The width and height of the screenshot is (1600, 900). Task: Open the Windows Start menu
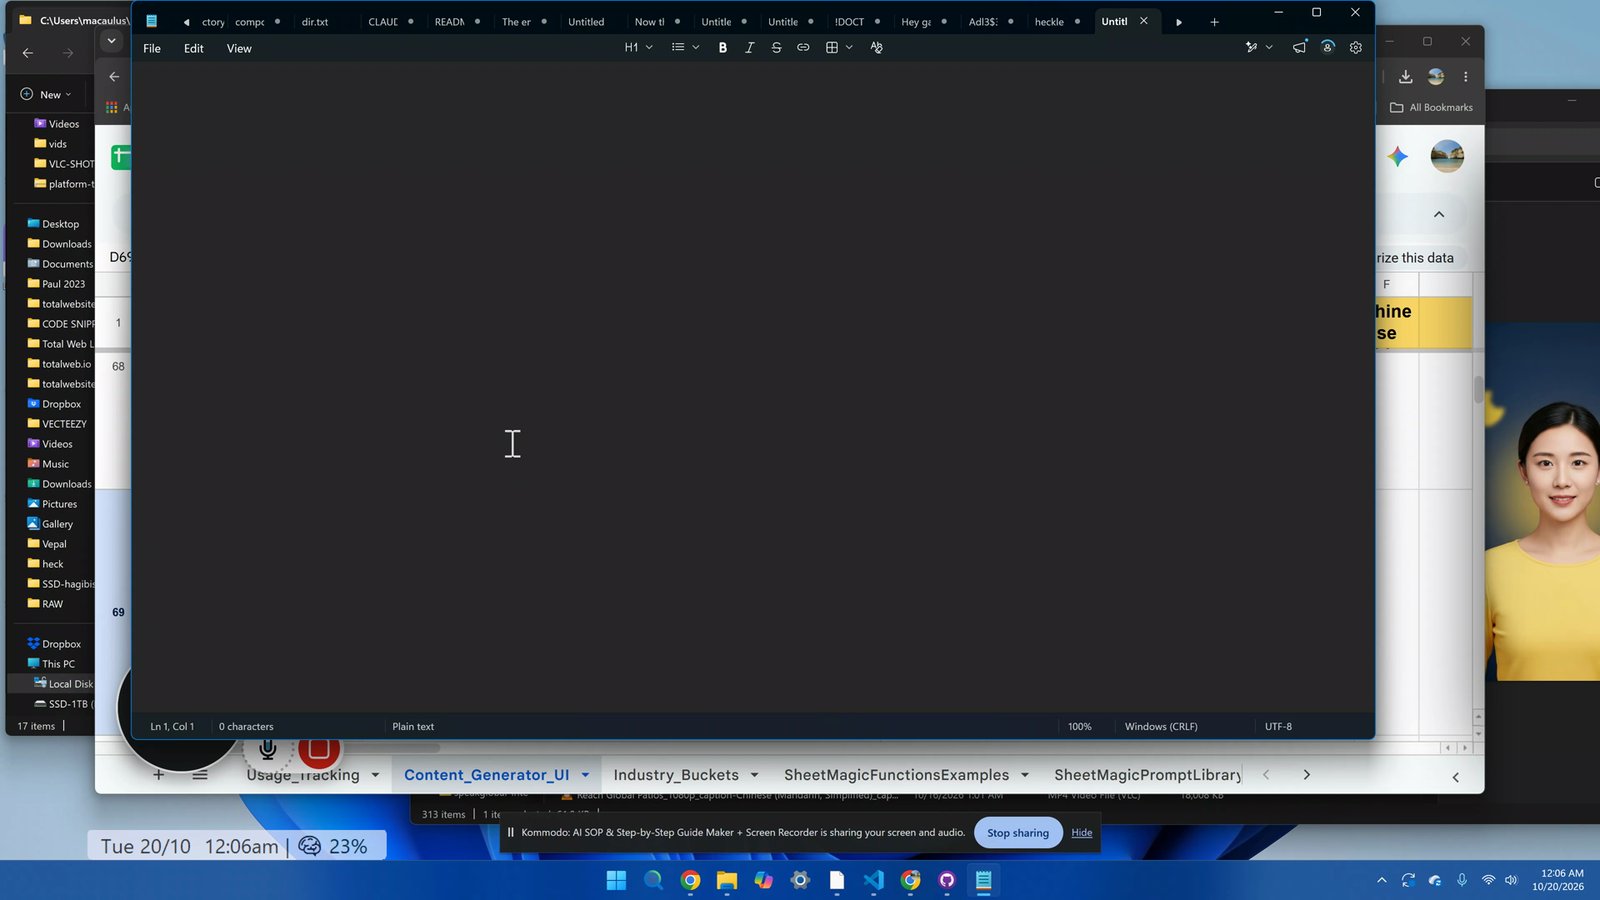pos(616,880)
